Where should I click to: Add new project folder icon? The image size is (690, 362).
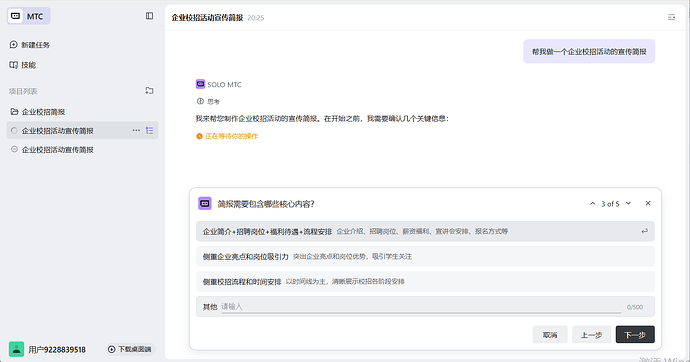(150, 91)
